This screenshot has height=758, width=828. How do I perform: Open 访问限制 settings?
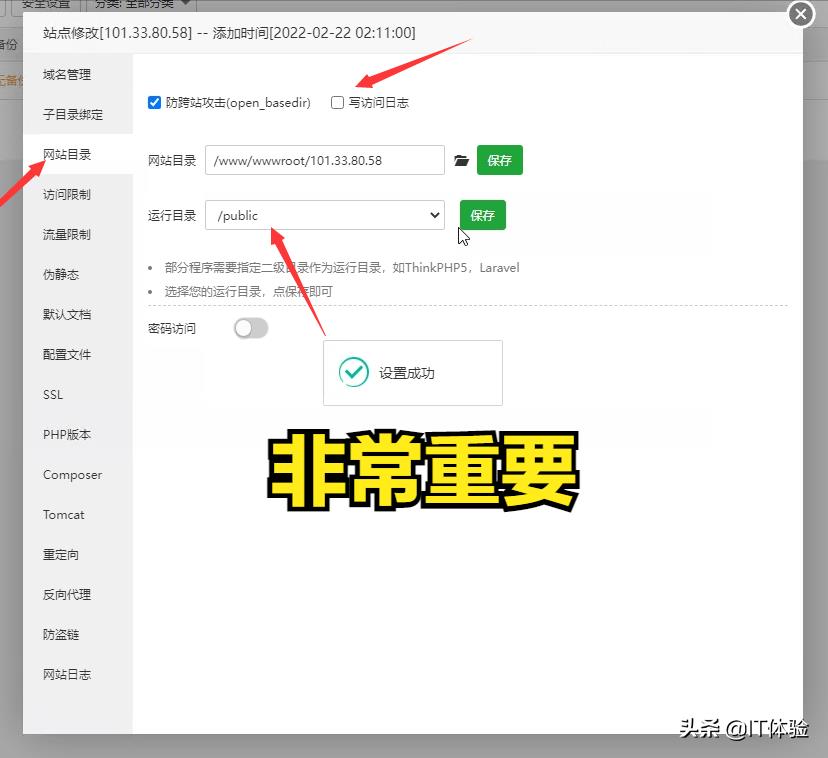pyautogui.click(x=66, y=194)
